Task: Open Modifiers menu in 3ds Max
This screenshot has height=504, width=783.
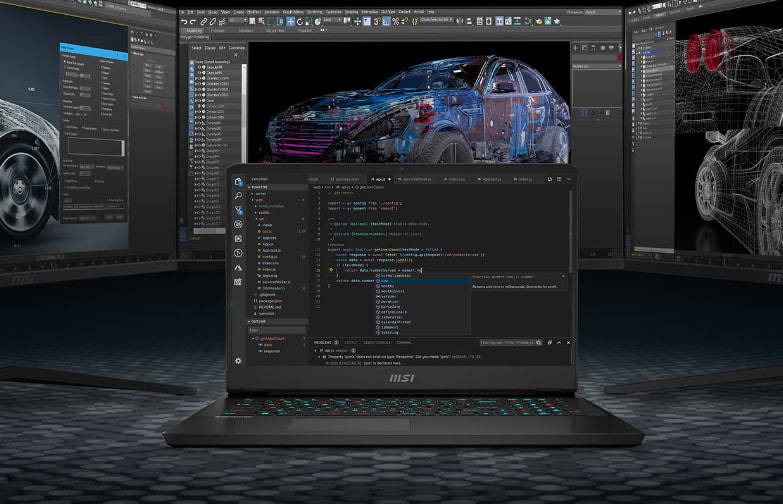Action: (x=255, y=11)
